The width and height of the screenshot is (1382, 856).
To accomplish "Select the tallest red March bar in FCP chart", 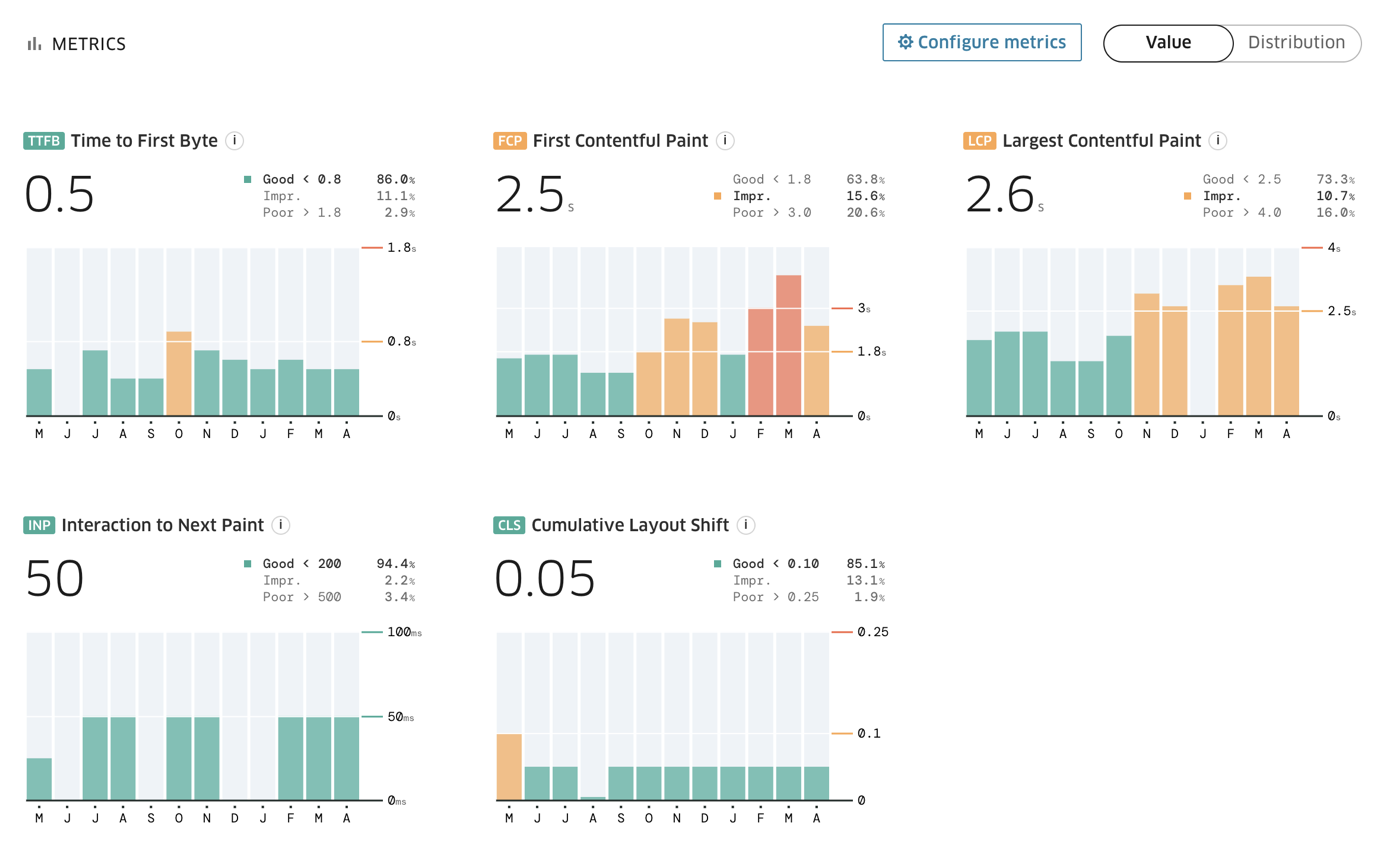I will (788, 345).
